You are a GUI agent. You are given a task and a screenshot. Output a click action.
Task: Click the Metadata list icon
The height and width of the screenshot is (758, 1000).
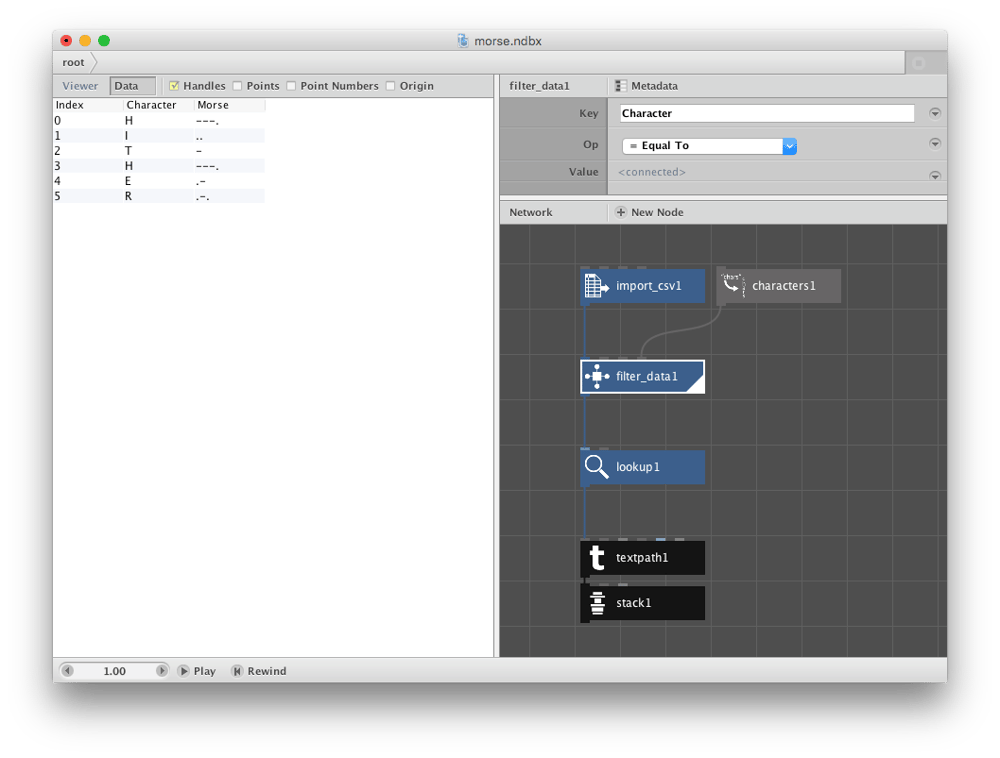click(x=621, y=86)
